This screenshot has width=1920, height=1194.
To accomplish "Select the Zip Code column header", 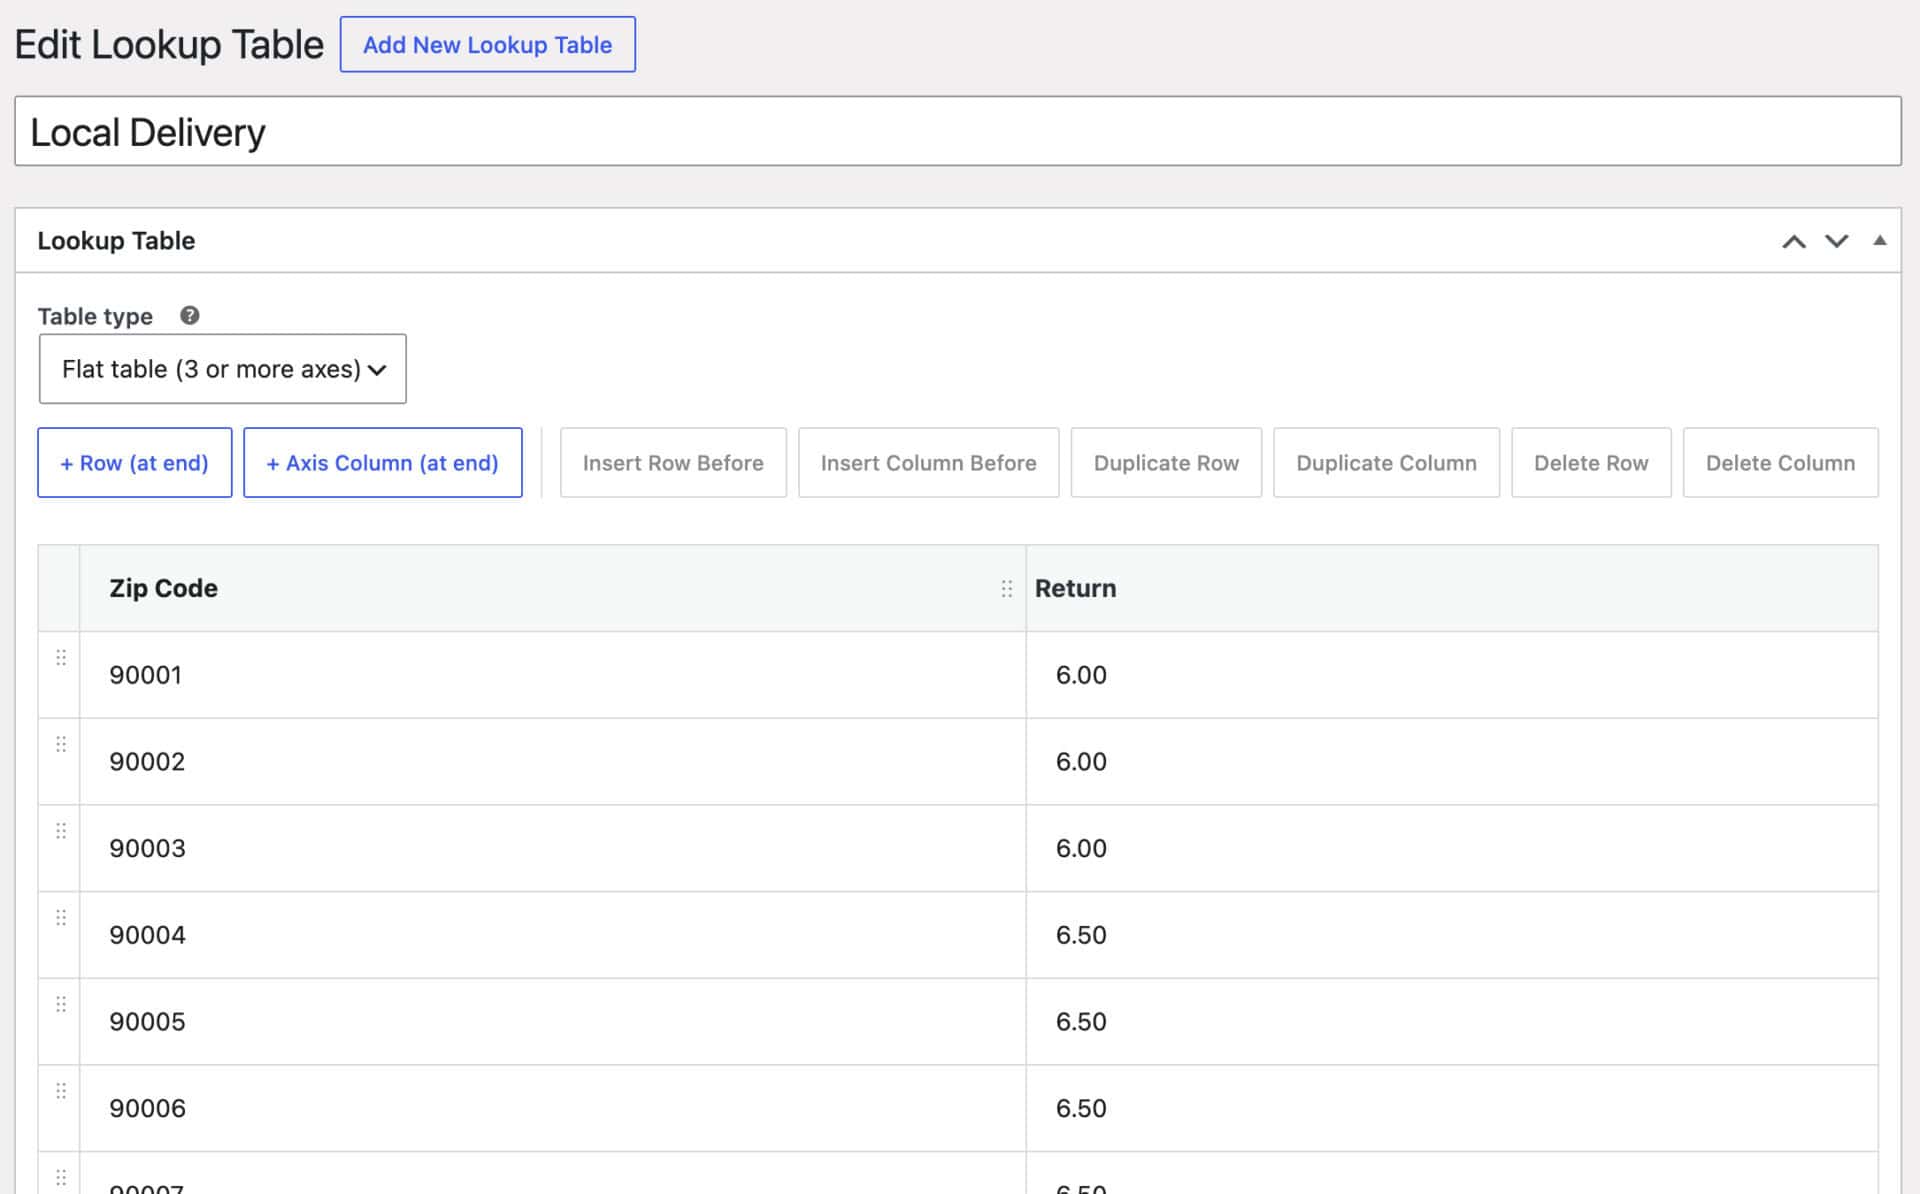I will click(x=552, y=588).
